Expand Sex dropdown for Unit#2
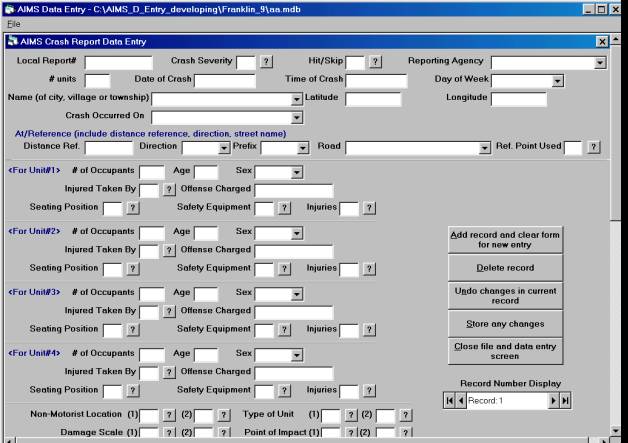The height and width of the screenshot is (443, 628). coord(296,234)
